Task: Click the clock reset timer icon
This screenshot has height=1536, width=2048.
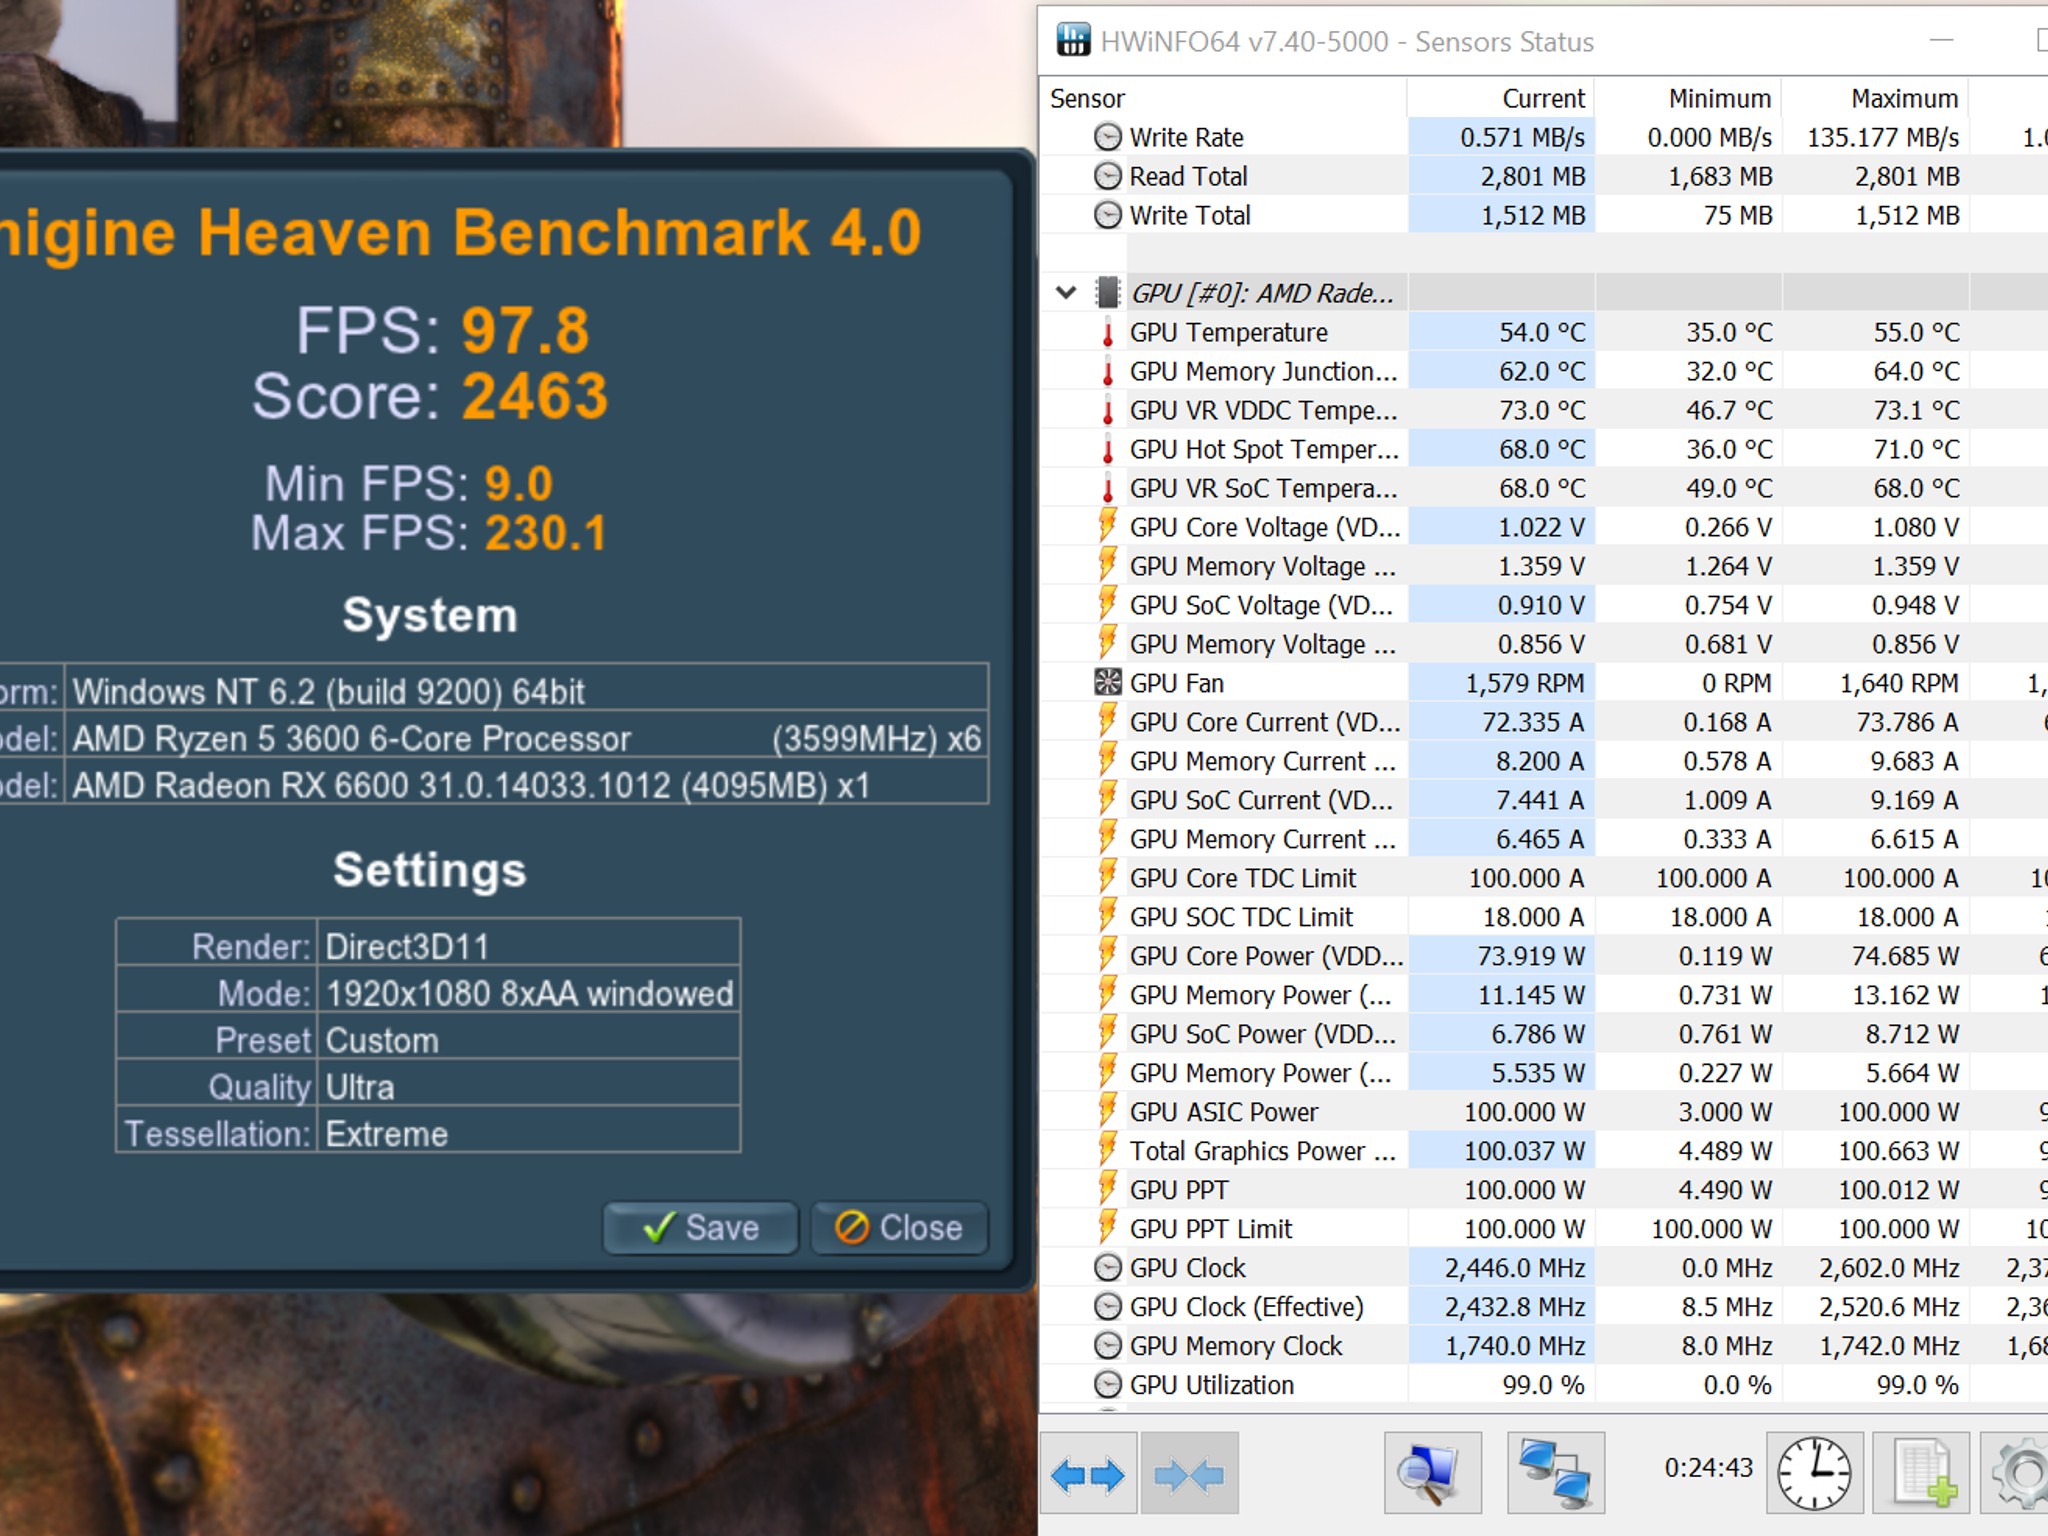Action: tap(1814, 1474)
